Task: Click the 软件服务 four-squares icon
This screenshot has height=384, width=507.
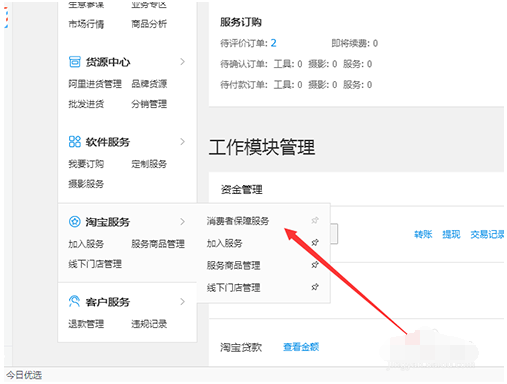Action: (x=75, y=142)
